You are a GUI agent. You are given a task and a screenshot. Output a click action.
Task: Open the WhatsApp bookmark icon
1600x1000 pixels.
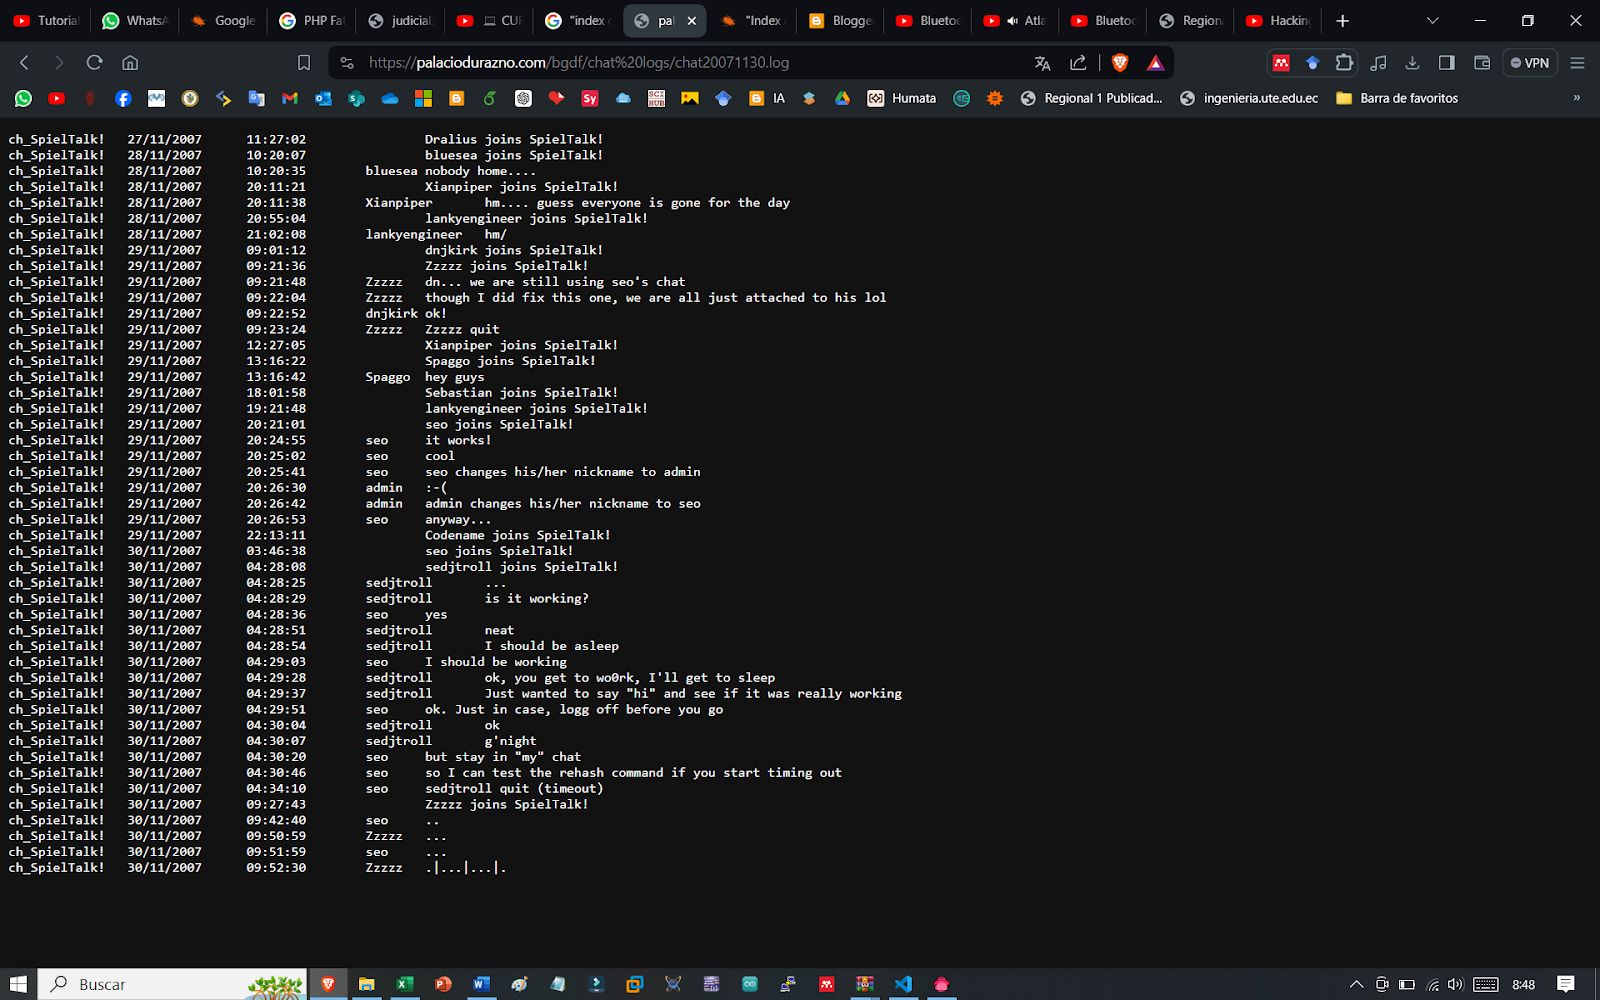coord(23,98)
